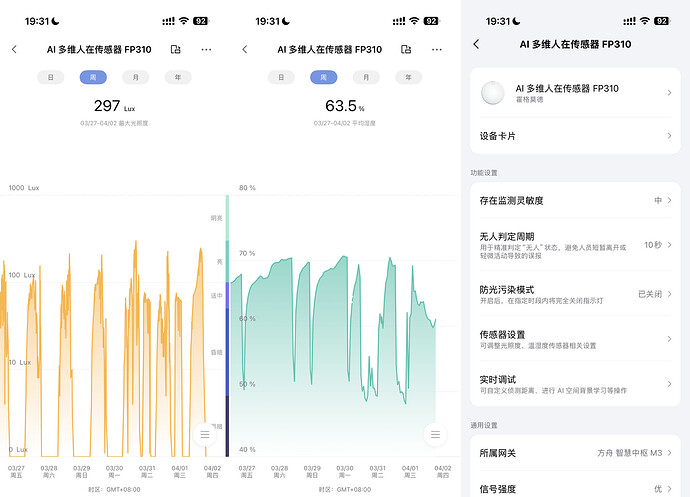This screenshot has height=497, width=690.
Task: Open three-dot menu on the illuminance screen
Action: pos(206,49)
